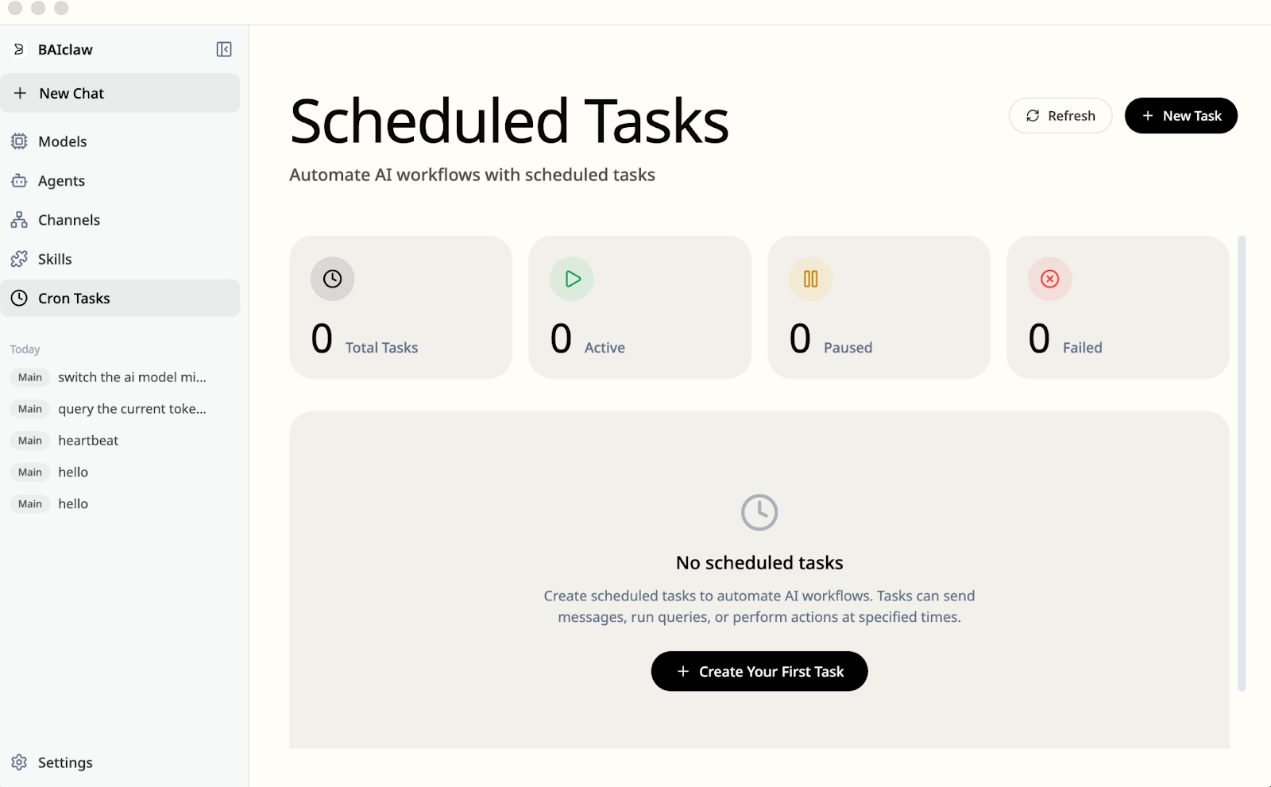The width and height of the screenshot is (1271, 787).
Task: Open the 'query the current token' chat
Action: pyautogui.click(x=131, y=409)
